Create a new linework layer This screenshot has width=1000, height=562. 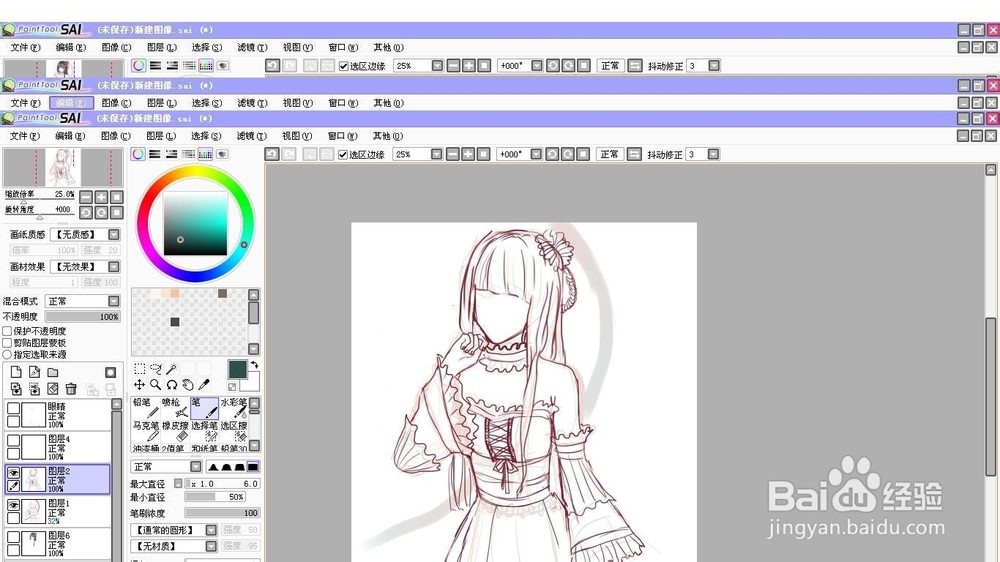pos(34,373)
